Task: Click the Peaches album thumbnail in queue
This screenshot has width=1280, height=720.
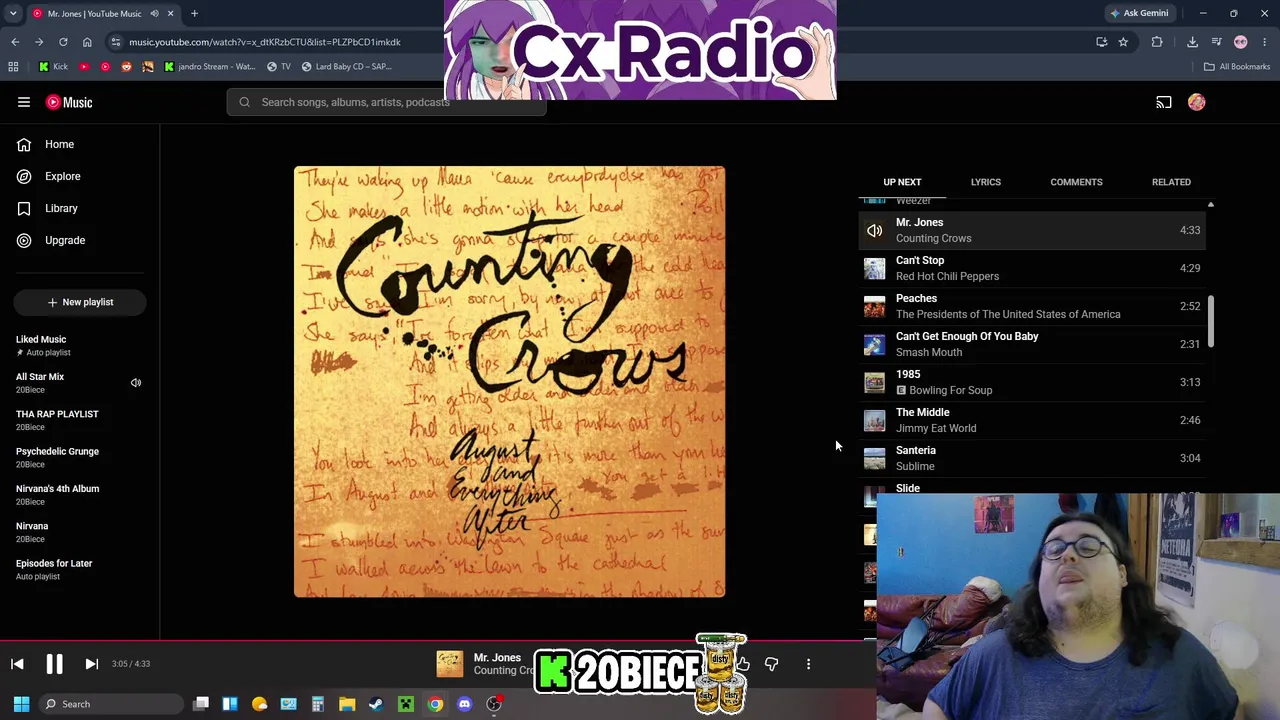Action: pos(875,306)
